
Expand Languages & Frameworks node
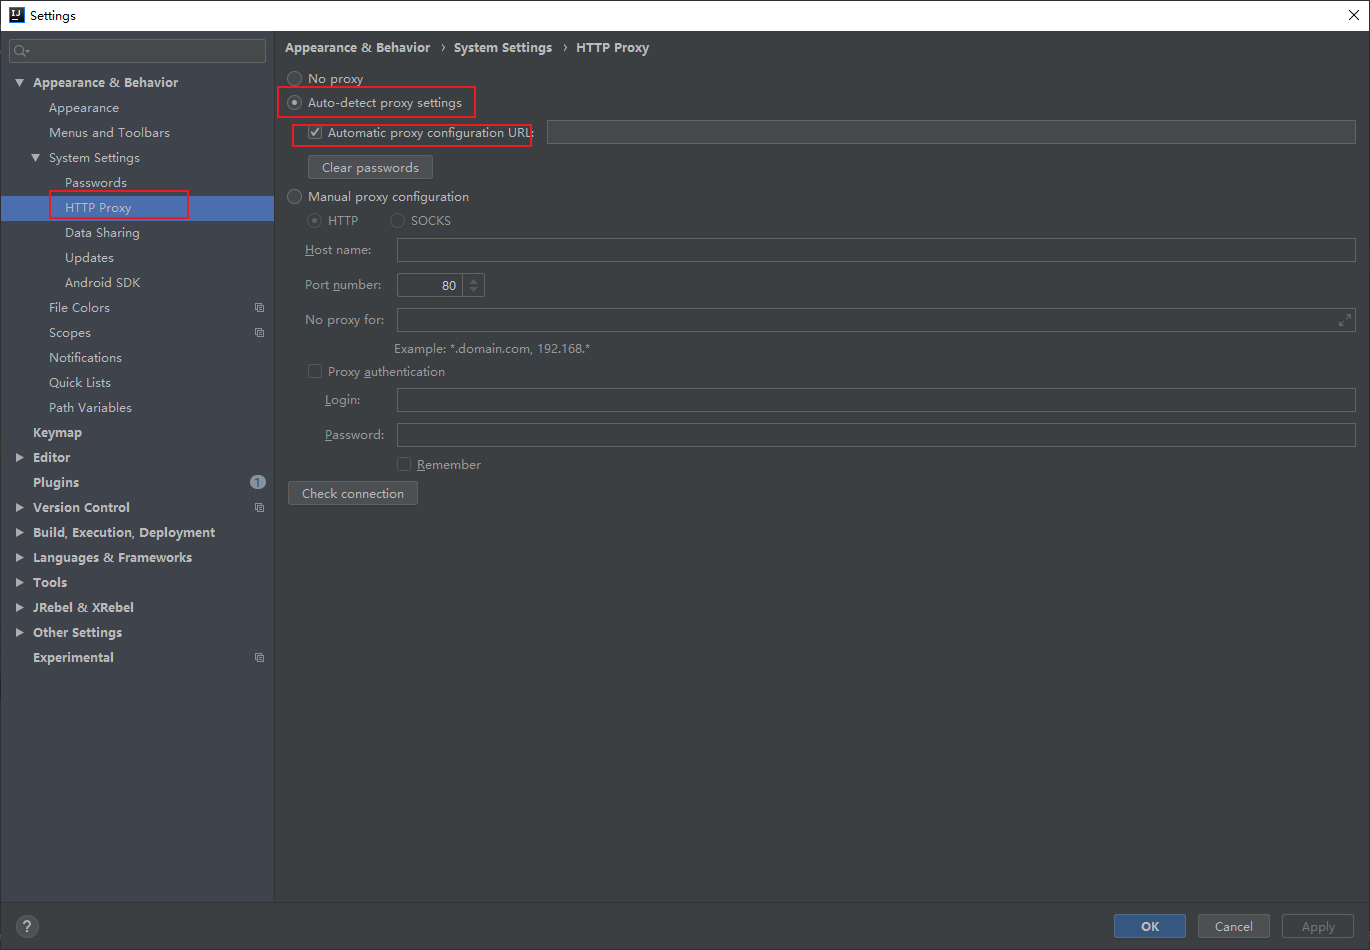19,557
